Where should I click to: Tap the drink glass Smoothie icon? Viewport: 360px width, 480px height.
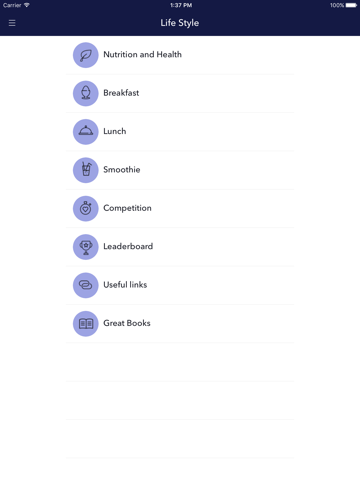(86, 170)
